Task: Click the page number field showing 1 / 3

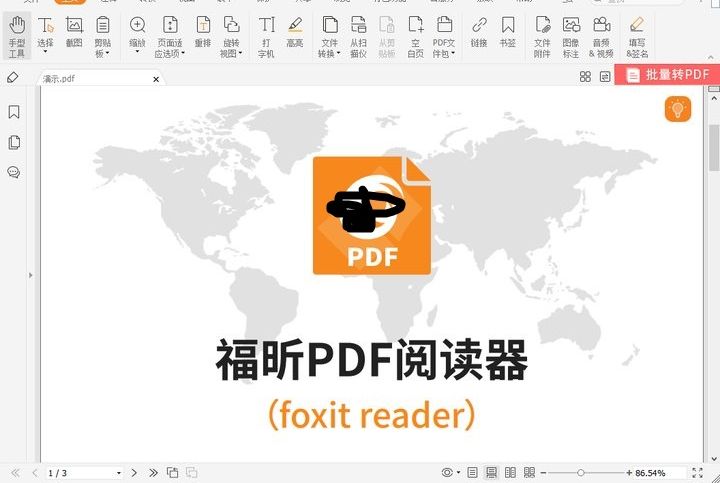Action: coord(80,472)
